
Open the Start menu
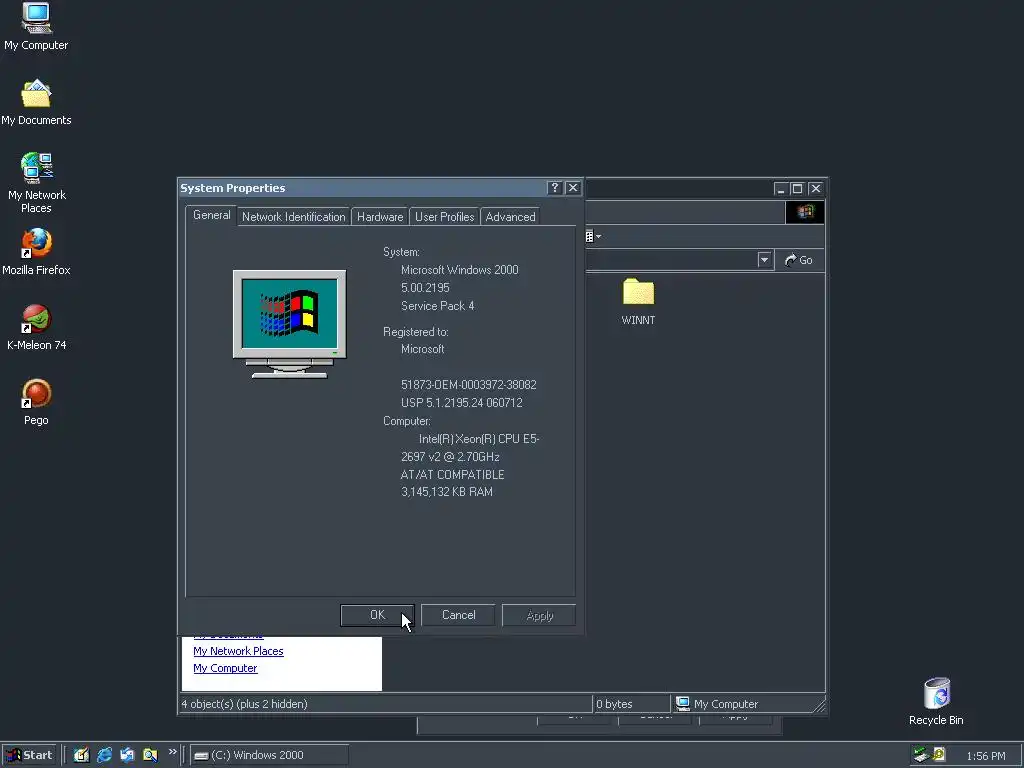click(x=30, y=755)
